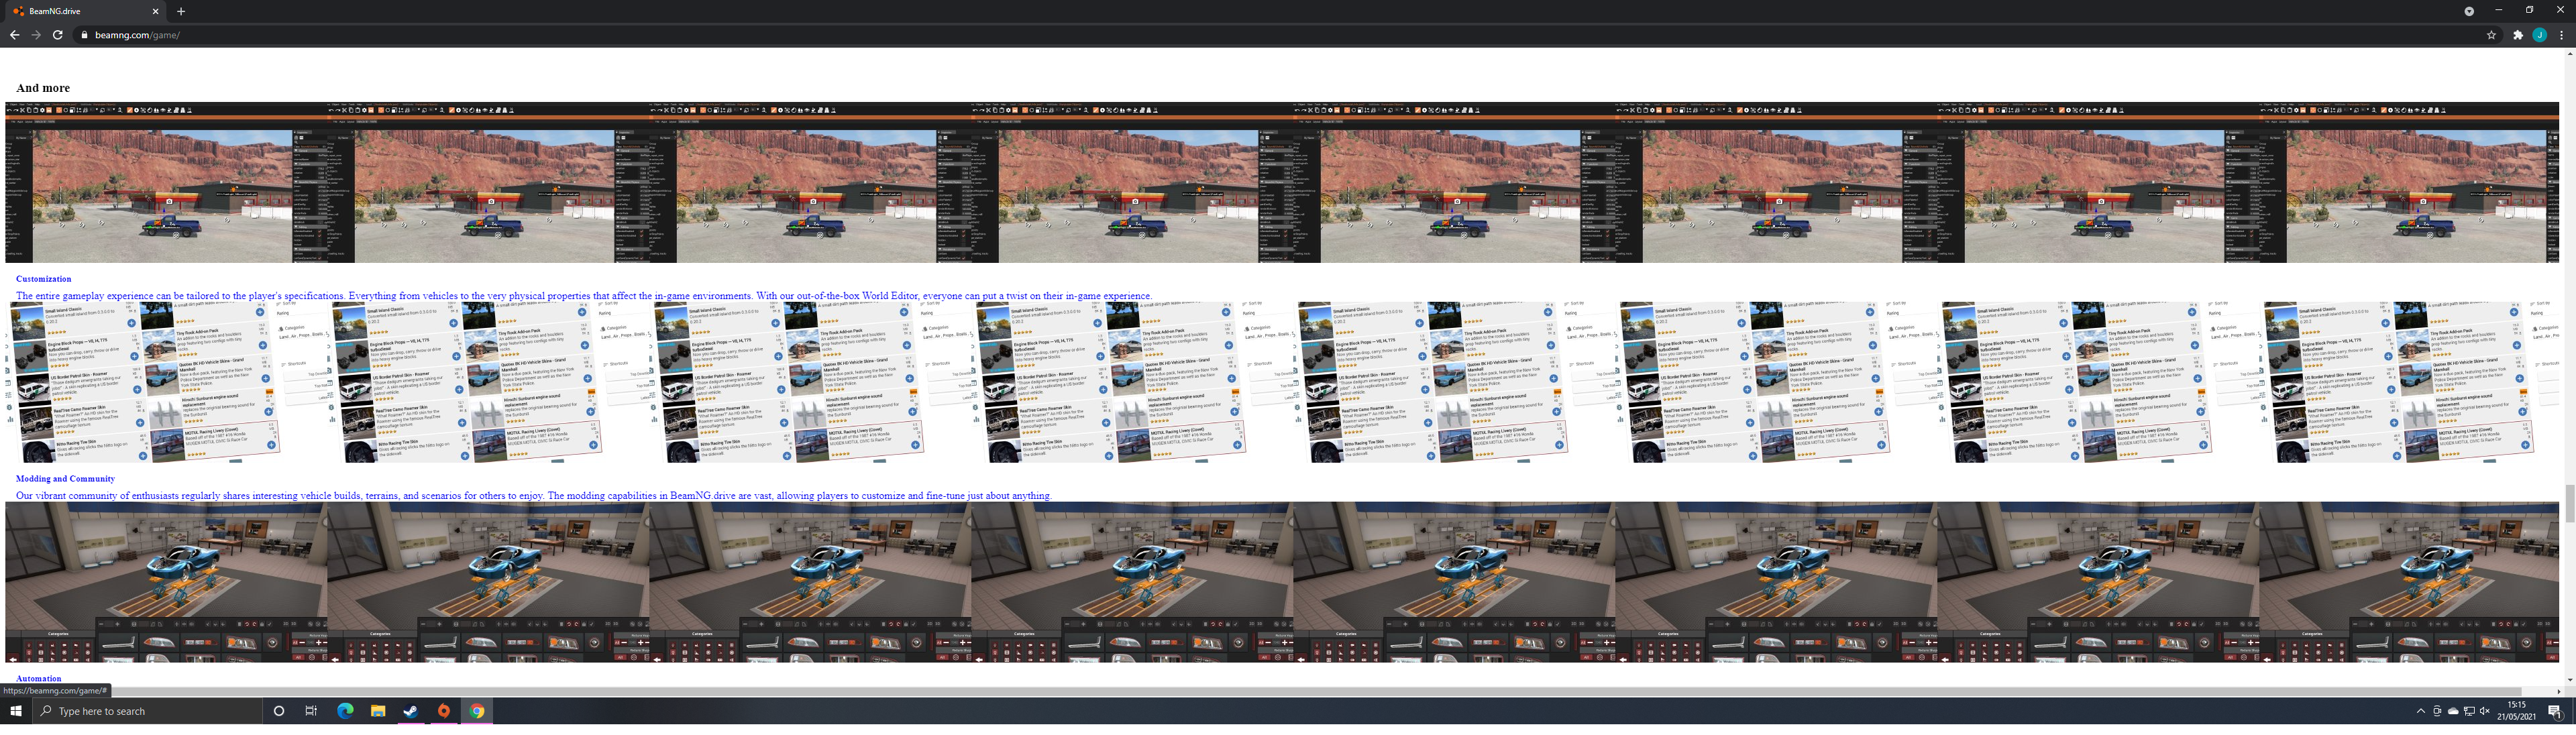Open the round dropdown arrow in the title bar
This screenshot has width=2576, height=735.
(2469, 11)
